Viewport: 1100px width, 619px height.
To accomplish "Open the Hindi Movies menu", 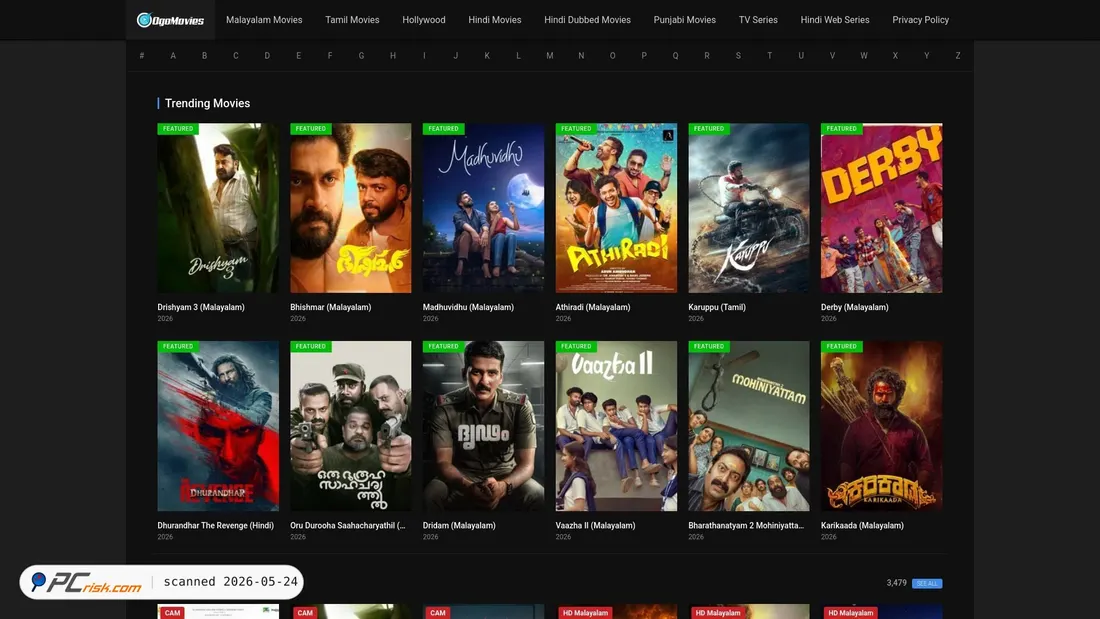I will tap(495, 20).
